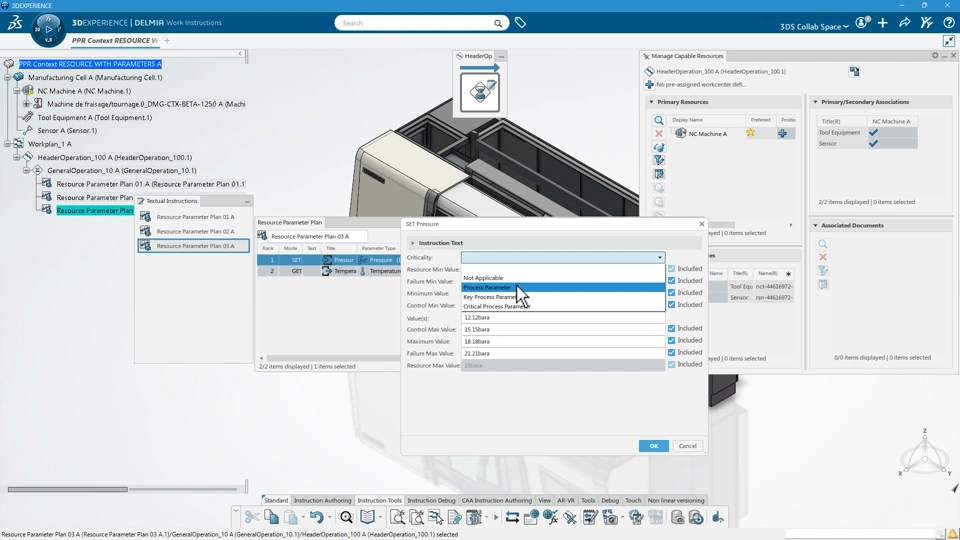960x540 pixels.
Task: Click Cancel in SET Pressure dialog
Action: tap(688, 446)
